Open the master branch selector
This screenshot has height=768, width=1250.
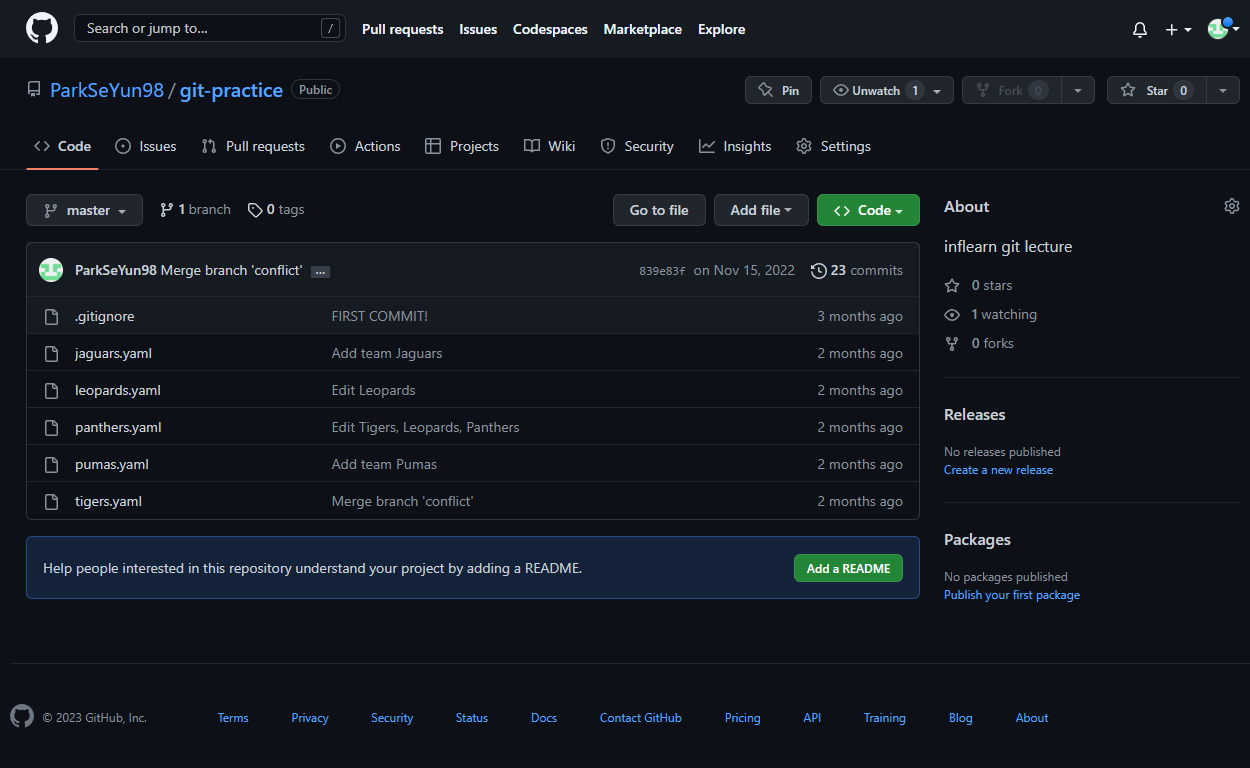point(84,210)
